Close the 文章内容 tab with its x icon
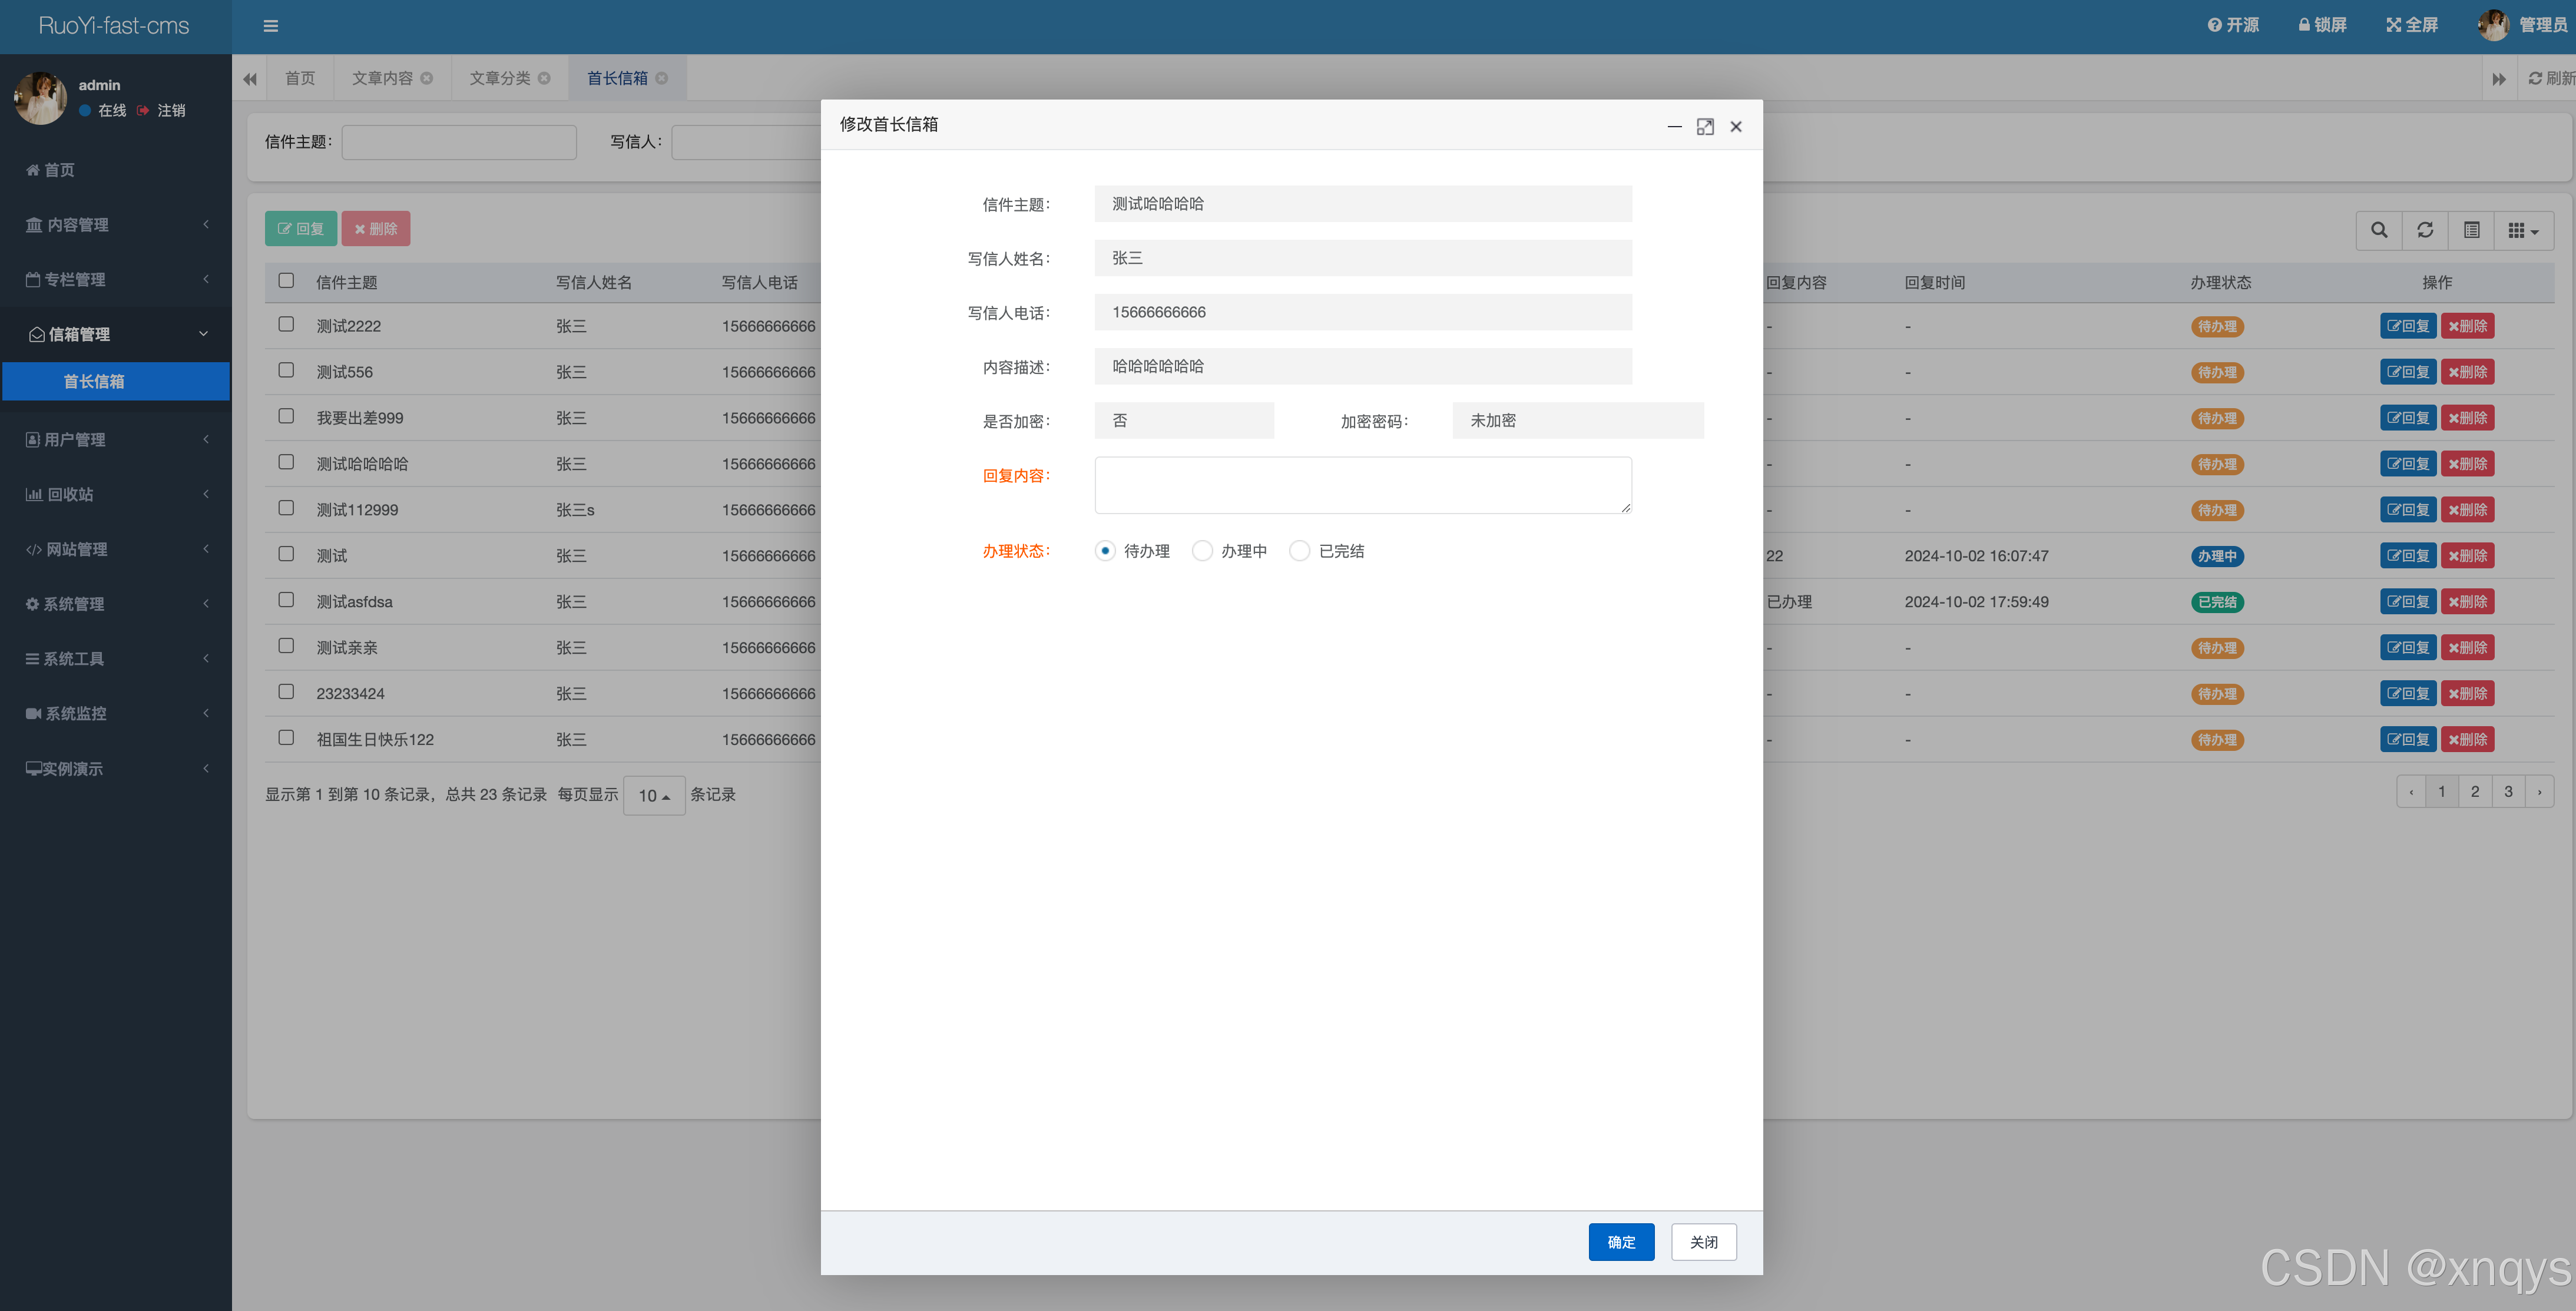2576x1311 pixels. 427,78
